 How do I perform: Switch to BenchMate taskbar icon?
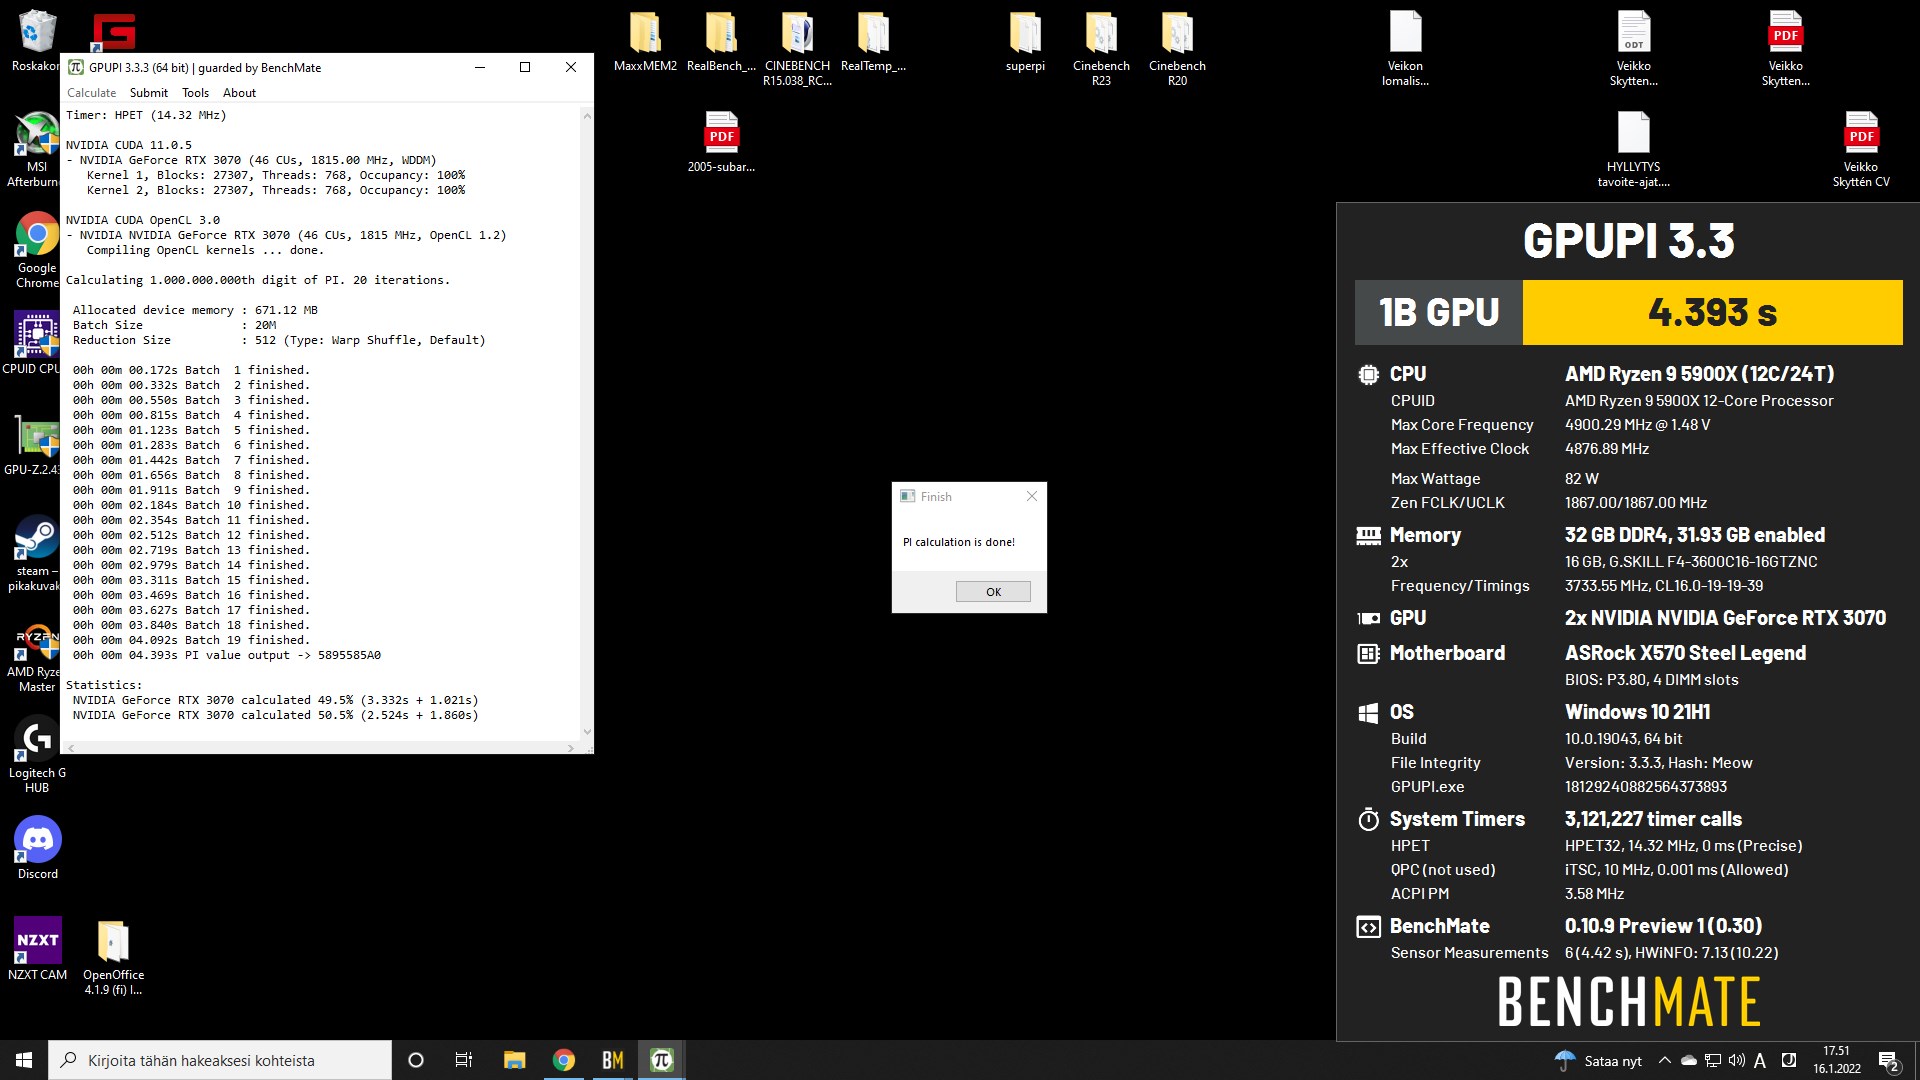pos(612,1060)
